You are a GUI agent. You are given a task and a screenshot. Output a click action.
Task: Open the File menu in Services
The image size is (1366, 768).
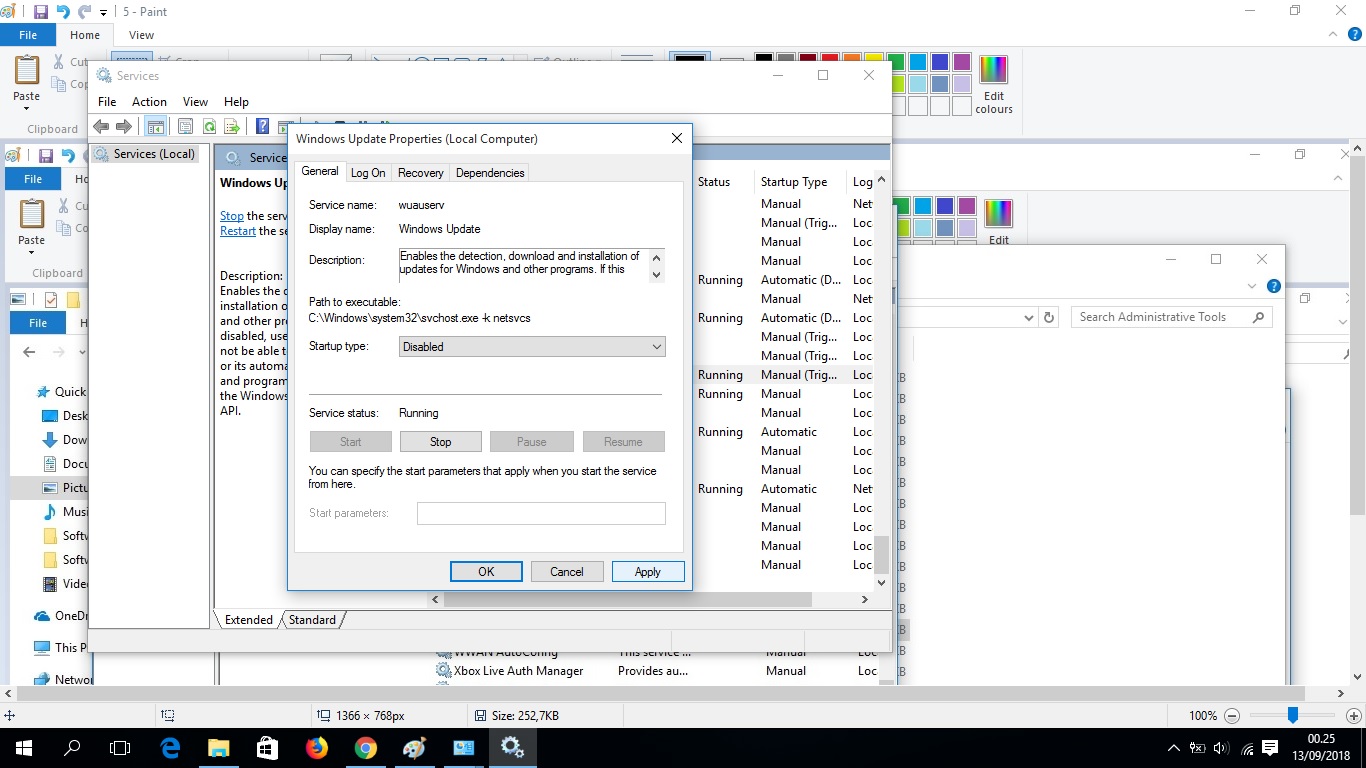tap(107, 102)
